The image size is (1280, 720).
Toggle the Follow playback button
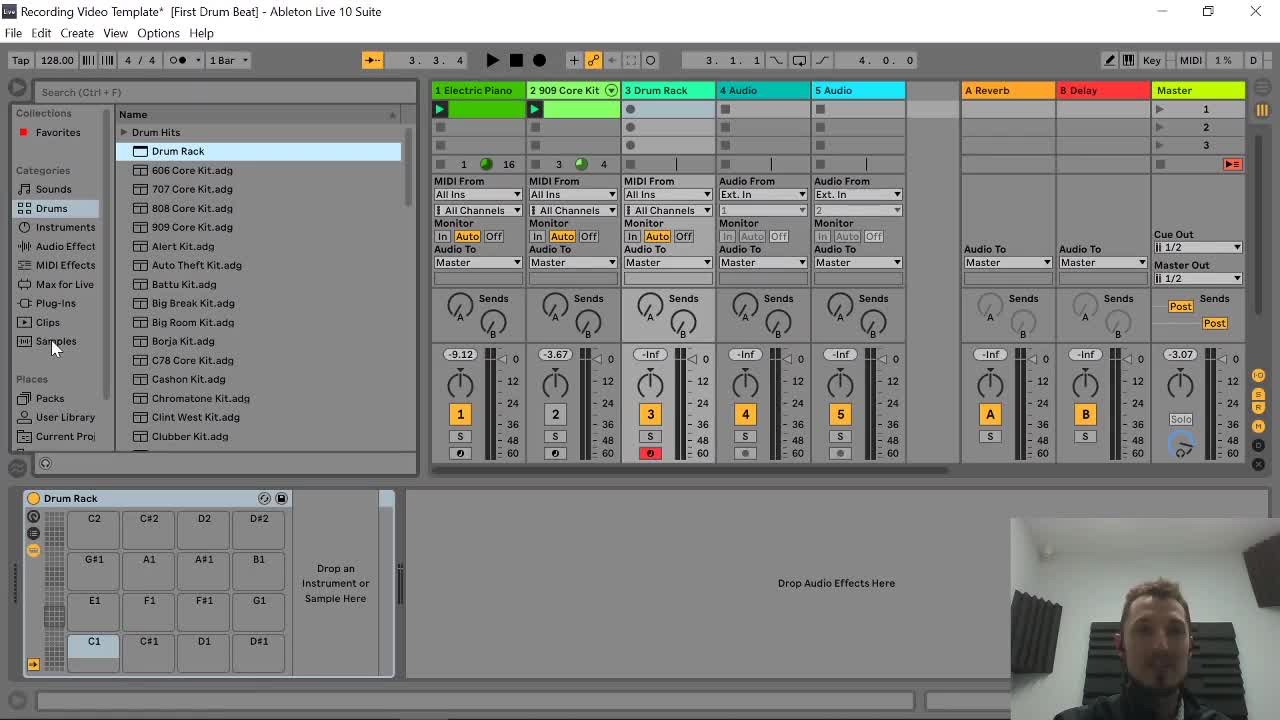[372, 60]
